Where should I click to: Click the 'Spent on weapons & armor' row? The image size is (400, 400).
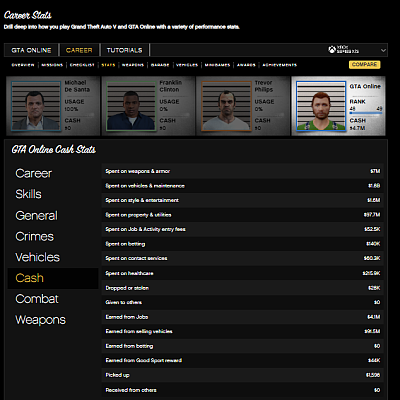point(243,171)
